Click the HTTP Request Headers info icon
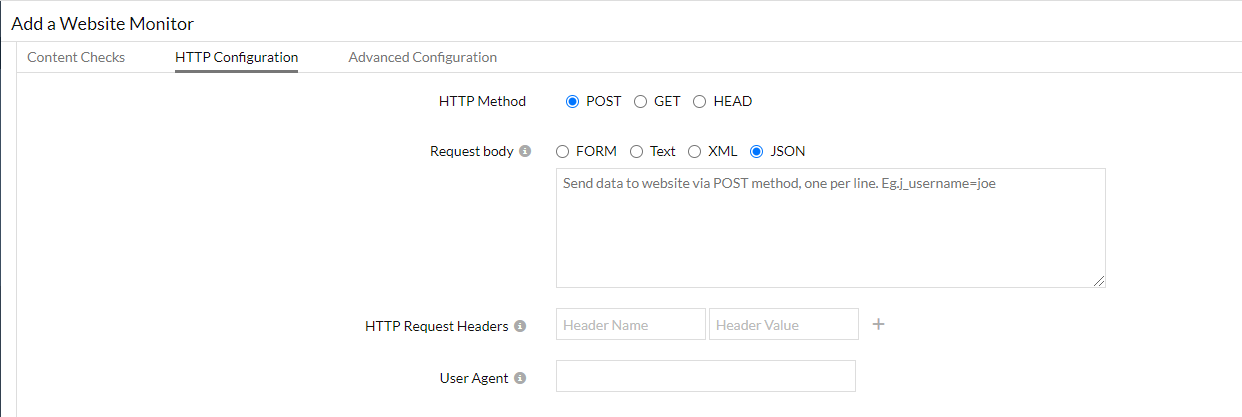The width and height of the screenshot is (1242, 417). click(x=520, y=326)
